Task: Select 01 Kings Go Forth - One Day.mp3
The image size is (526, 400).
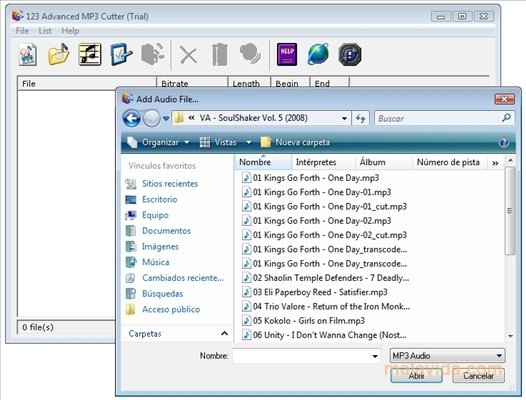Action: tap(311, 178)
